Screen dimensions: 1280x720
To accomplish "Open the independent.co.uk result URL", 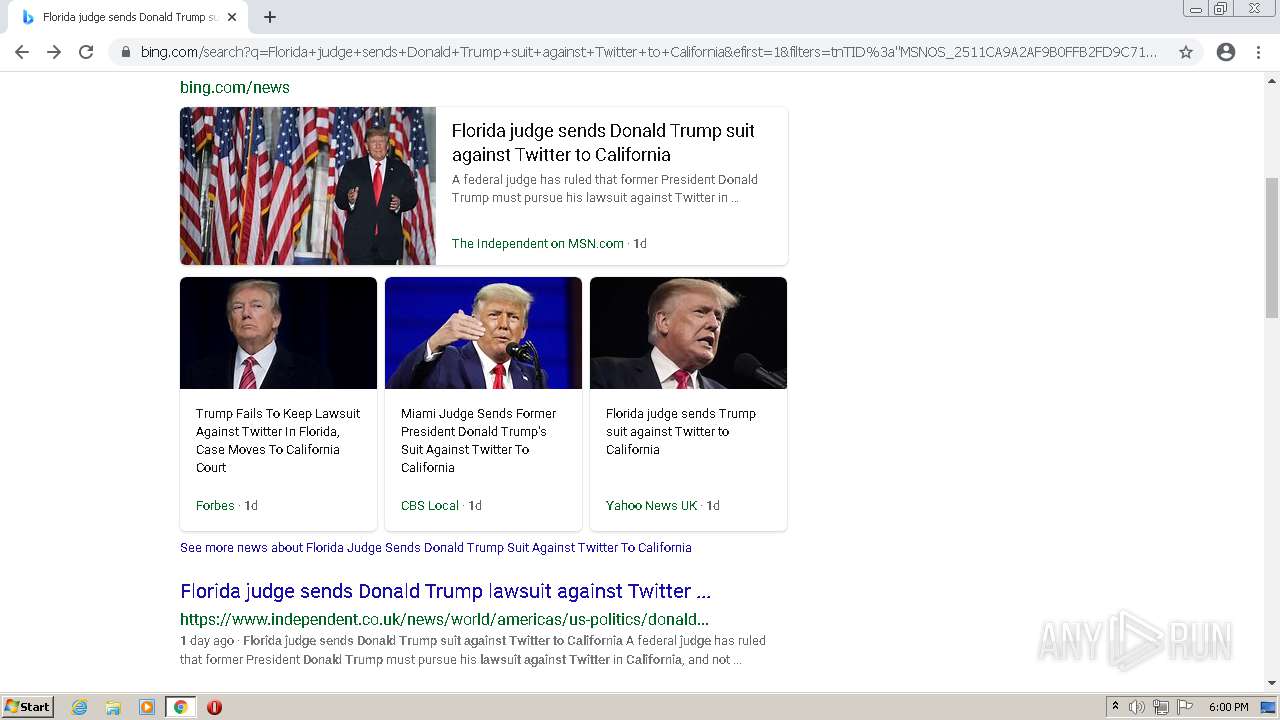I will [x=444, y=619].
